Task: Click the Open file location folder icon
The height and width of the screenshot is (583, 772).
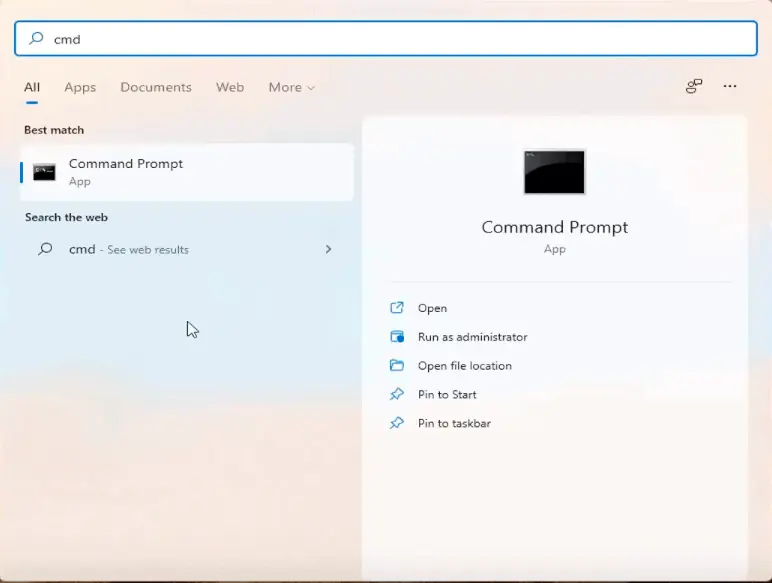Action: point(397,365)
